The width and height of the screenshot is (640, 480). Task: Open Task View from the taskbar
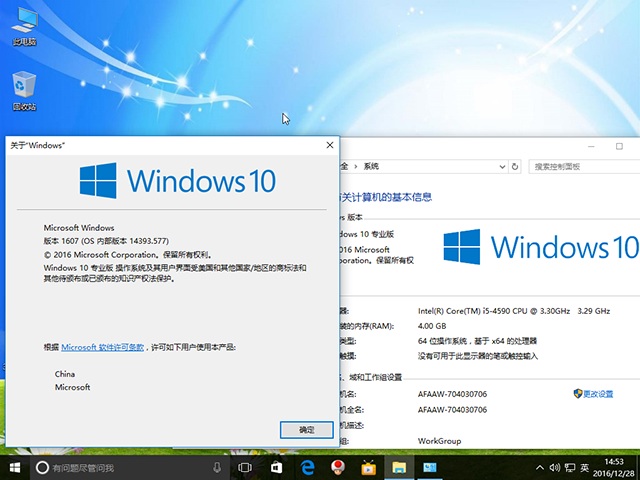tap(246, 467)
